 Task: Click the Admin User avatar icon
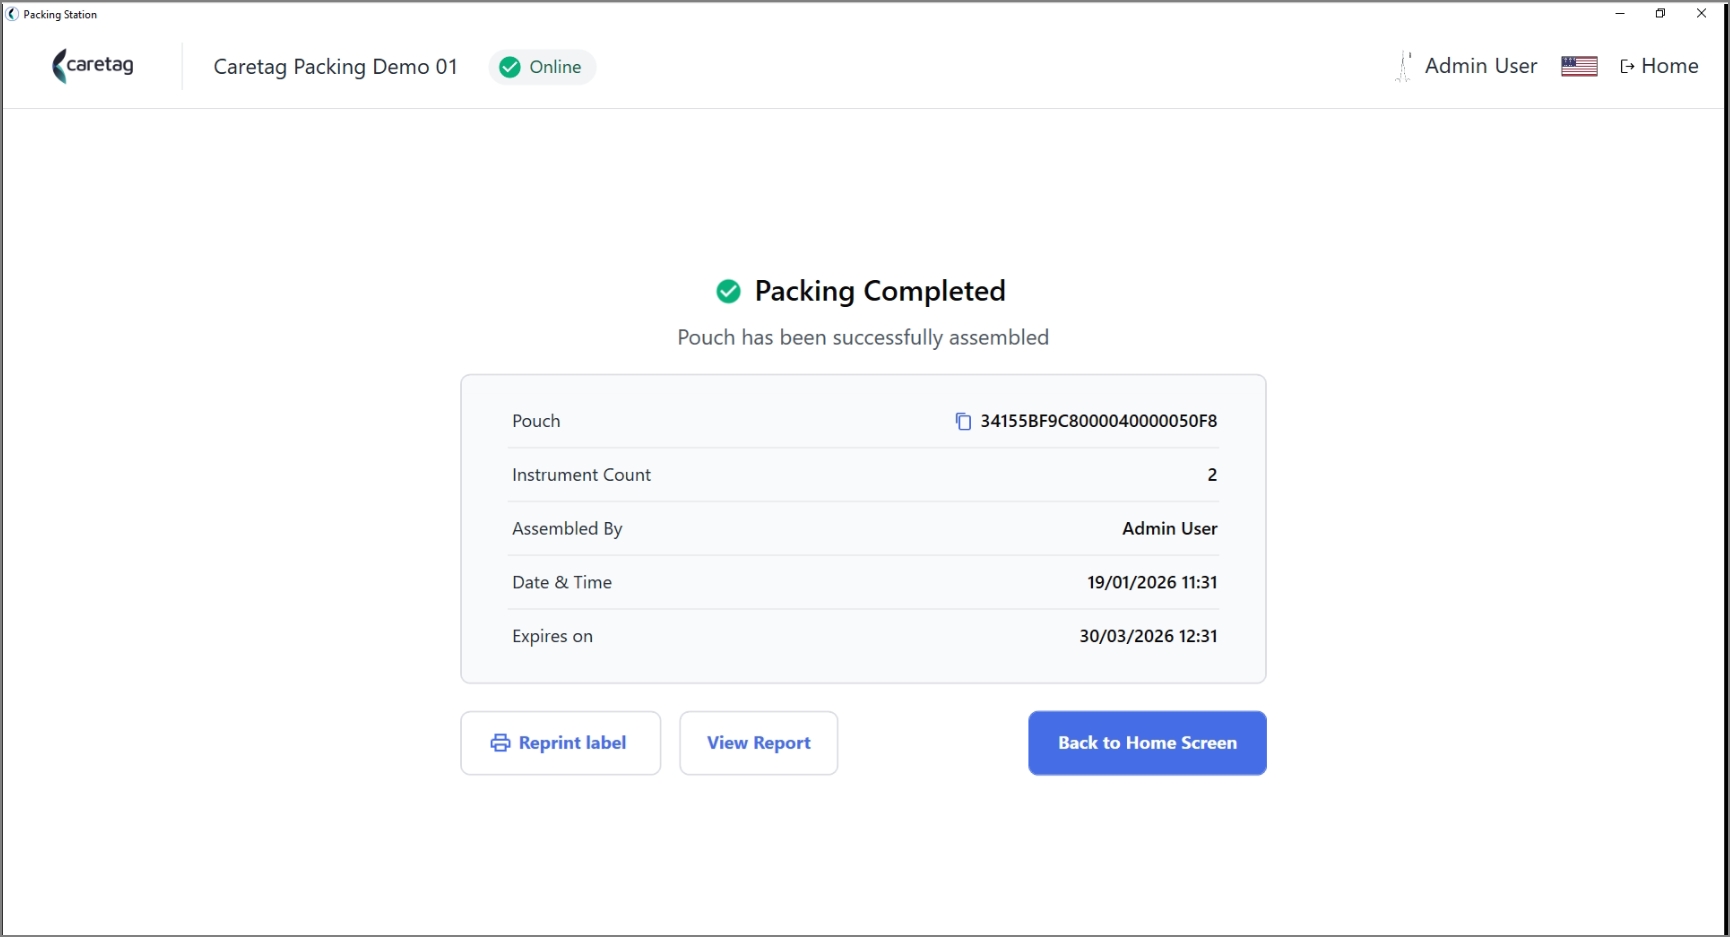(1404, 66)
